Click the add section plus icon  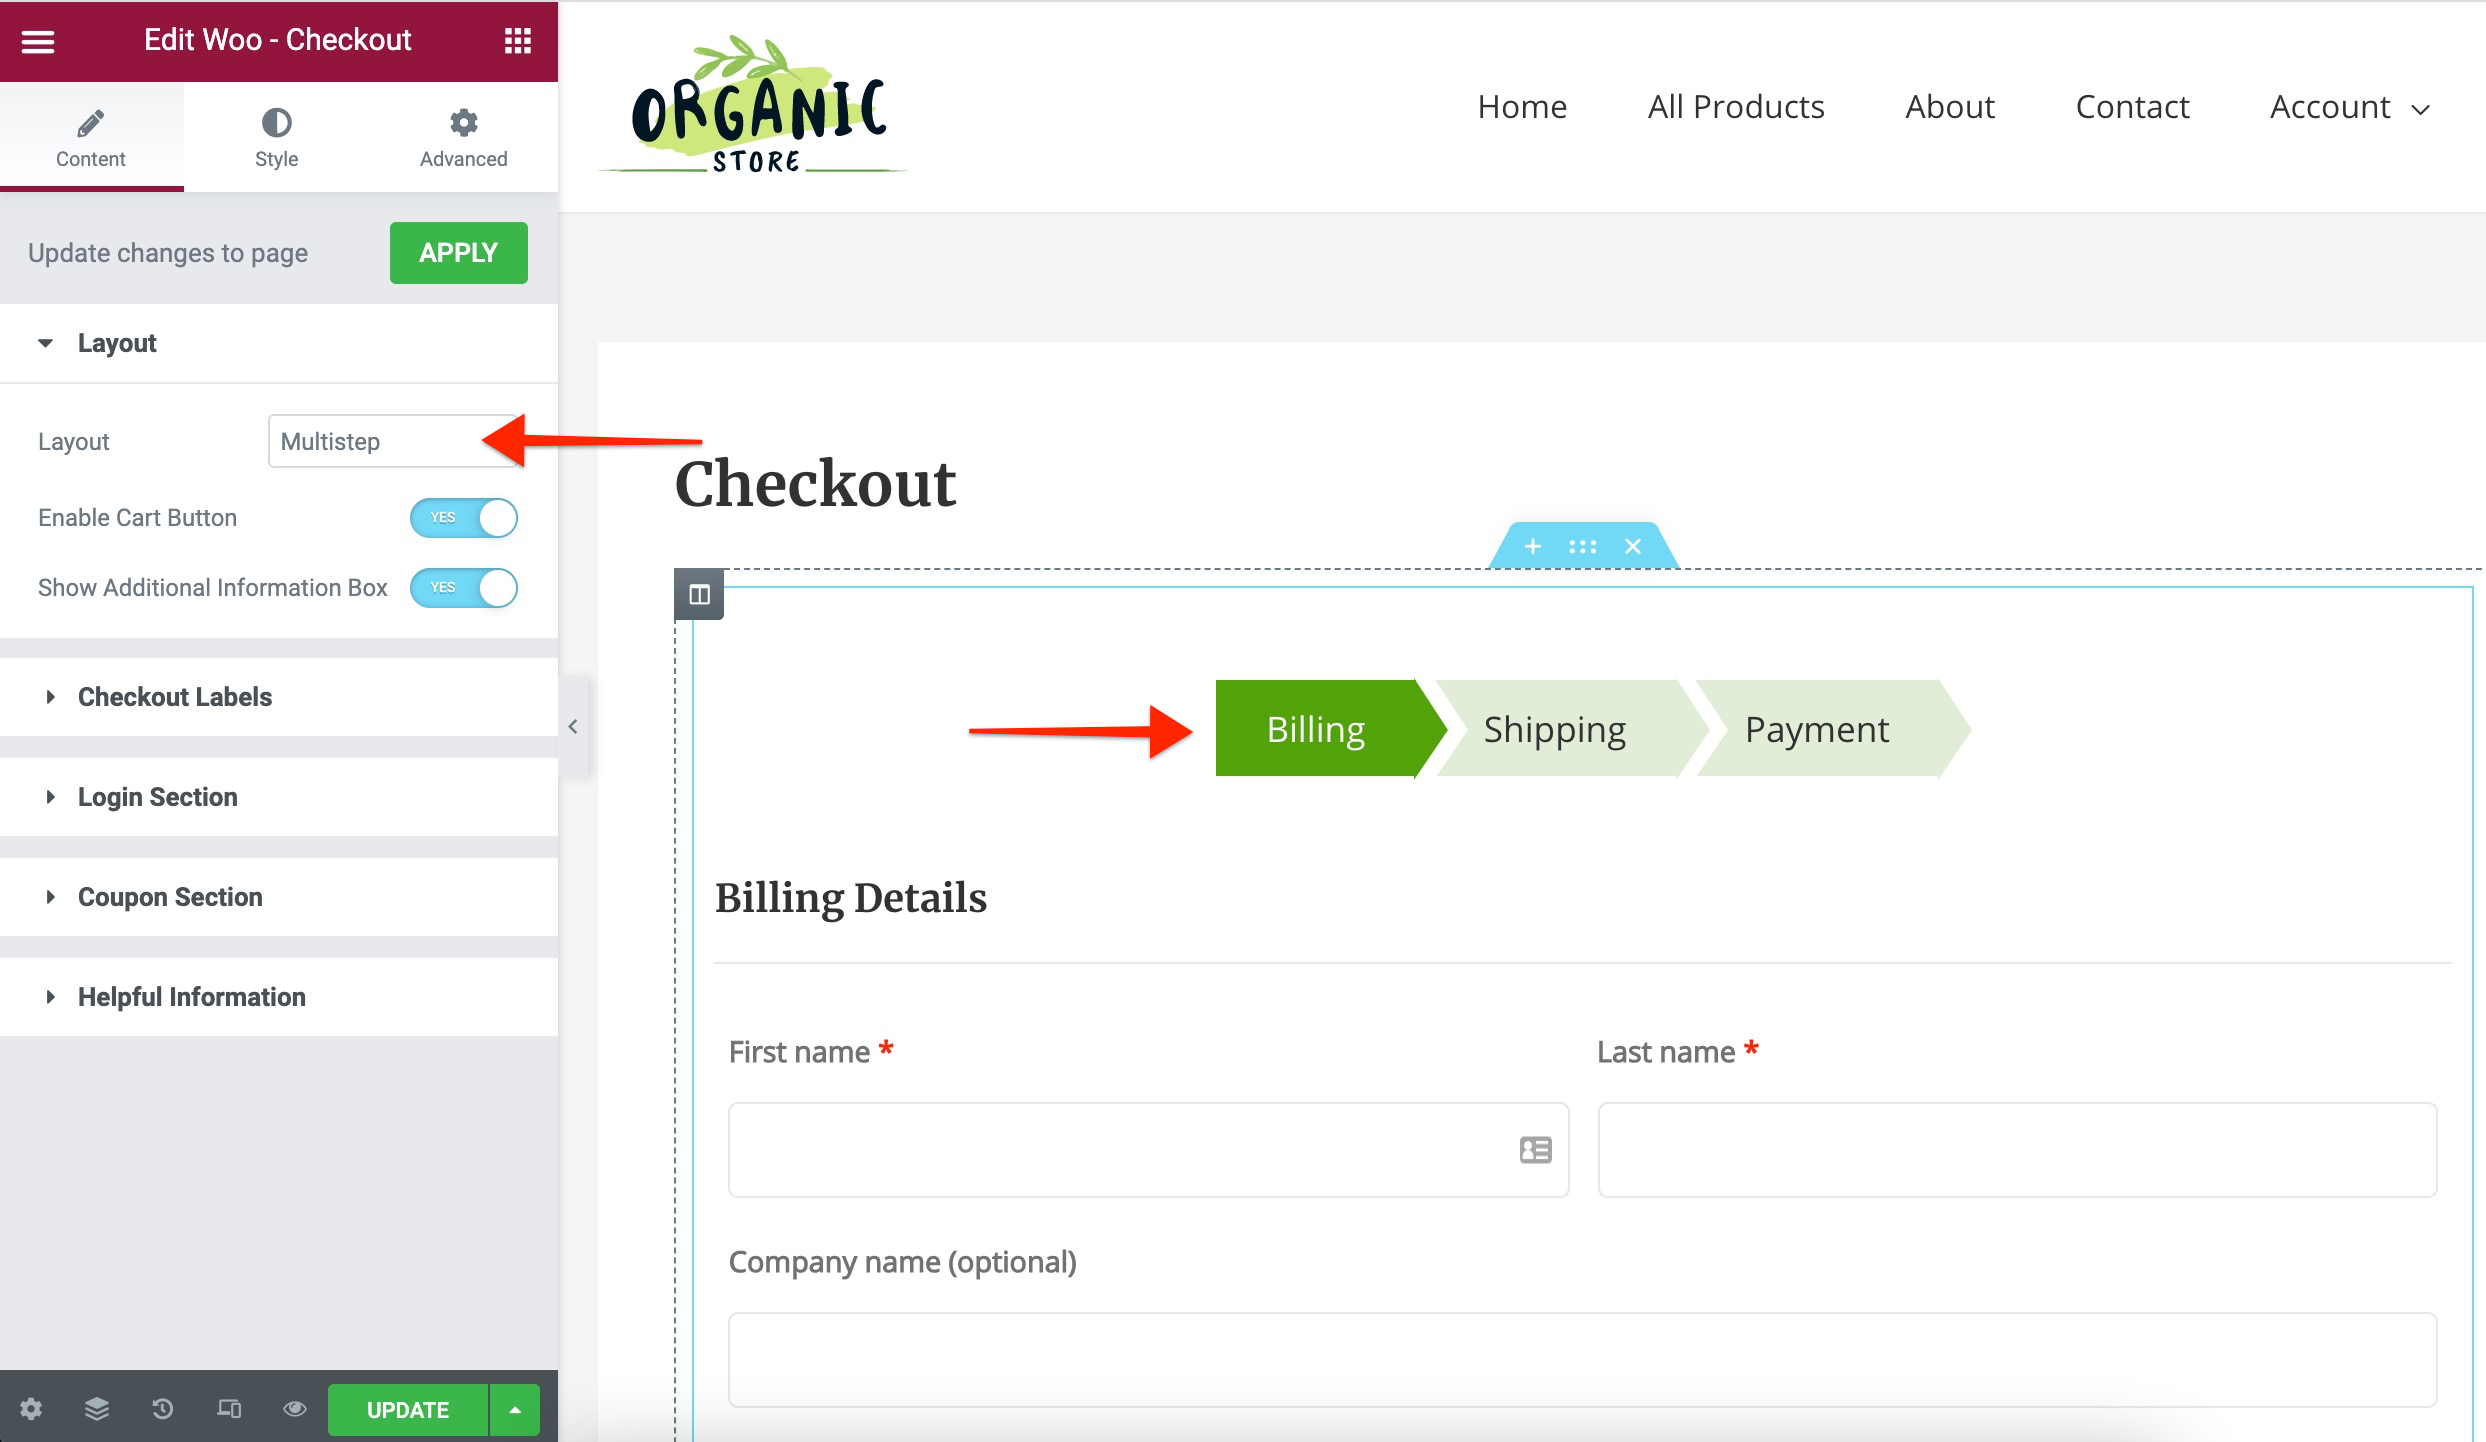point(1532,546)
